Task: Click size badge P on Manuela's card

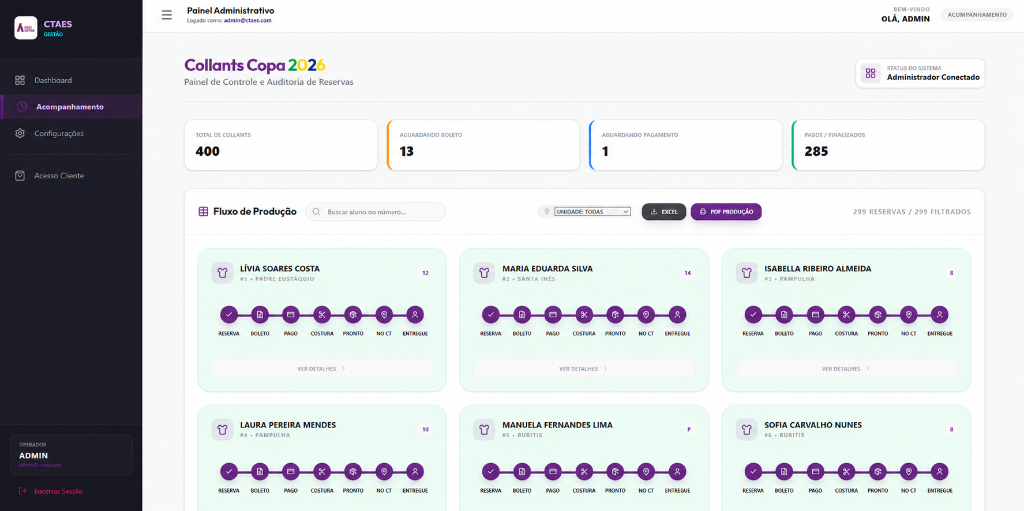Action: pyautogui.click(x=687, y=429)
